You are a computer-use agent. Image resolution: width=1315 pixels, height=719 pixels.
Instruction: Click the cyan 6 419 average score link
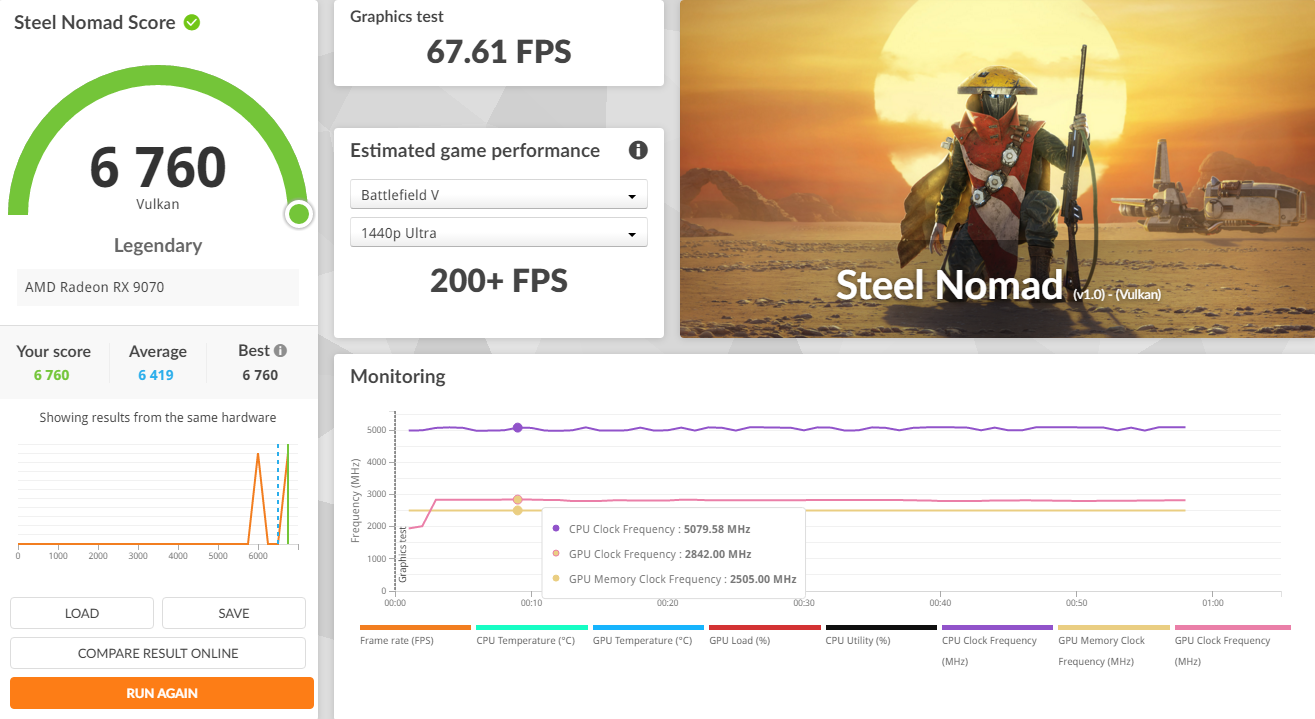(x=157, y=375)
